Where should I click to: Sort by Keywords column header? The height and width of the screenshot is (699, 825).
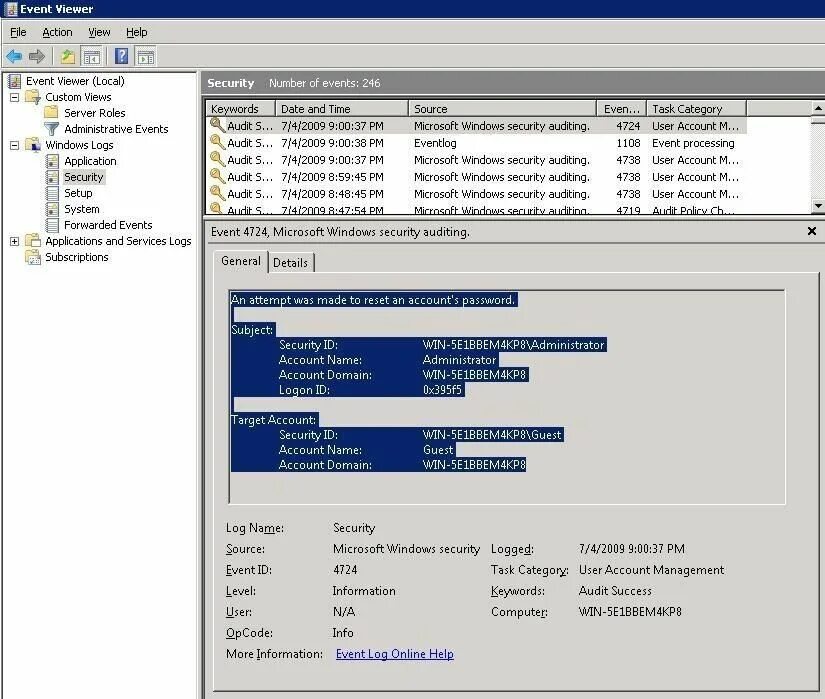coord(240,109)
